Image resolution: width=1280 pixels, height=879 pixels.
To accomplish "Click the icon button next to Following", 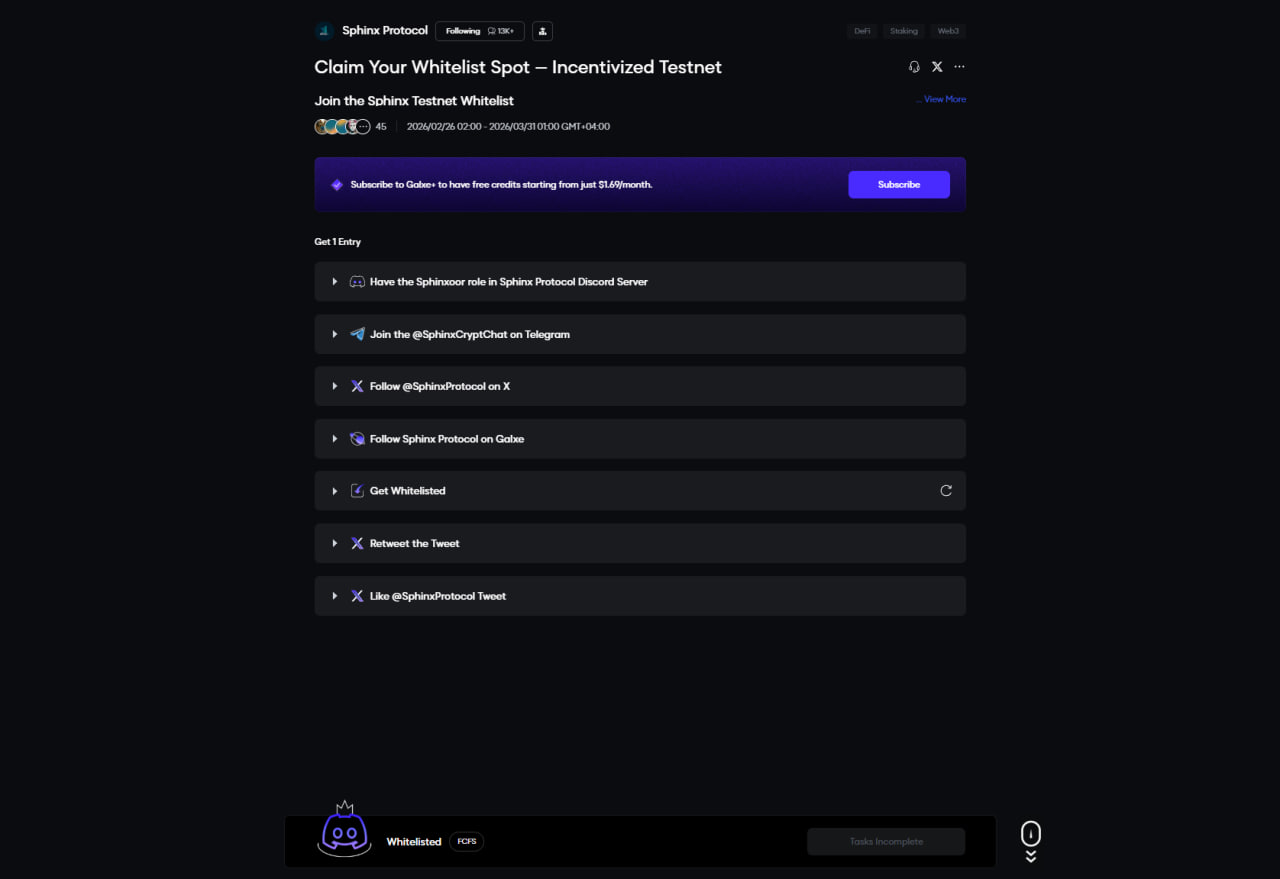I will 542,31.
